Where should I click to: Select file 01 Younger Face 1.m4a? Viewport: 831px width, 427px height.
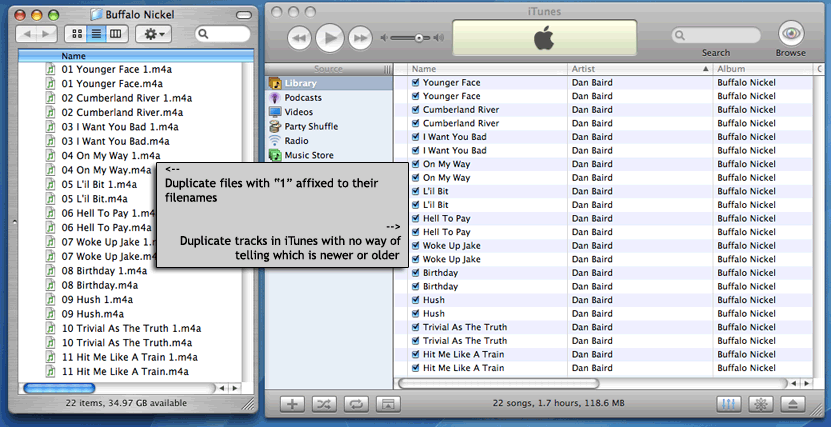point(117,69)
